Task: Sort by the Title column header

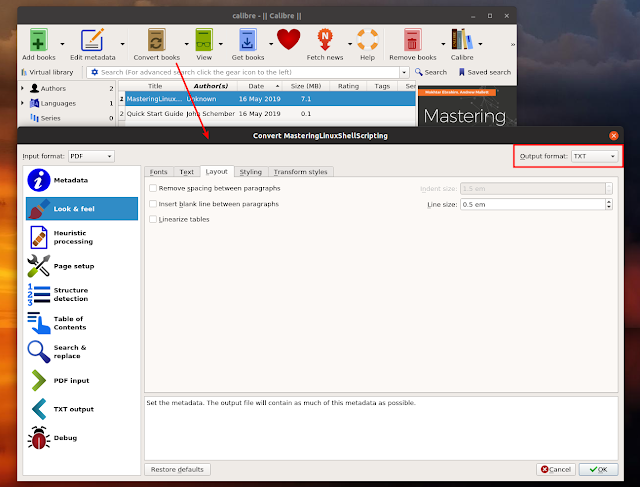Action: (155, 86)
